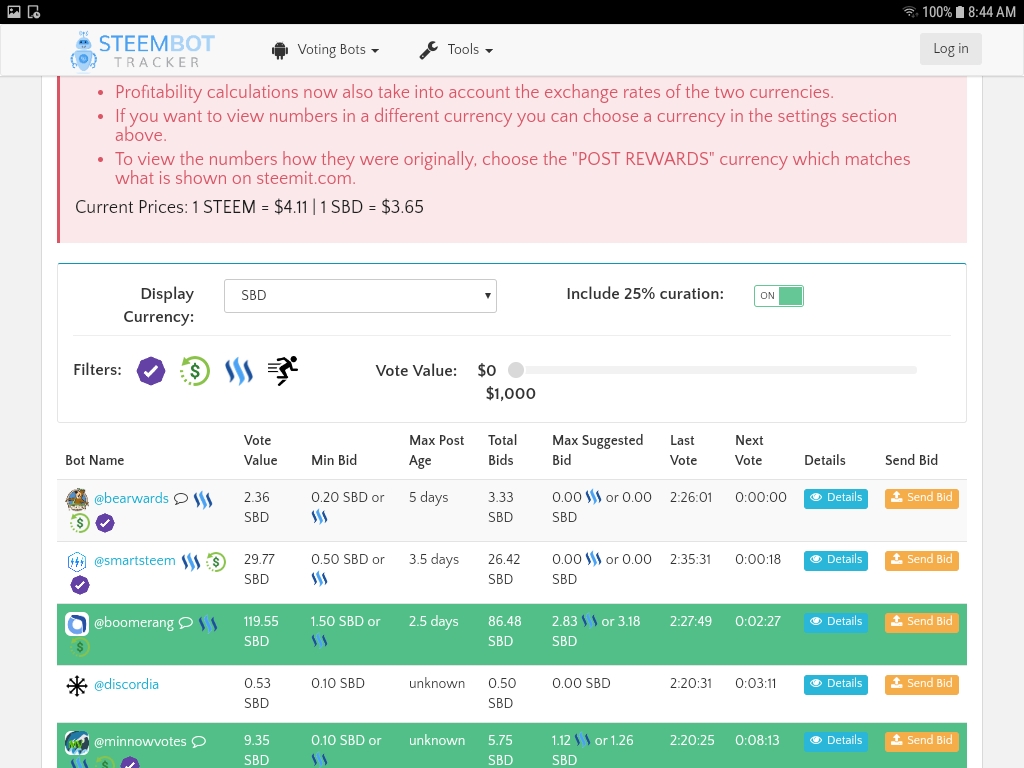Screen dimensions: 1024x768
Task: Click the Total Bids column header
Action: pos(502,451)
